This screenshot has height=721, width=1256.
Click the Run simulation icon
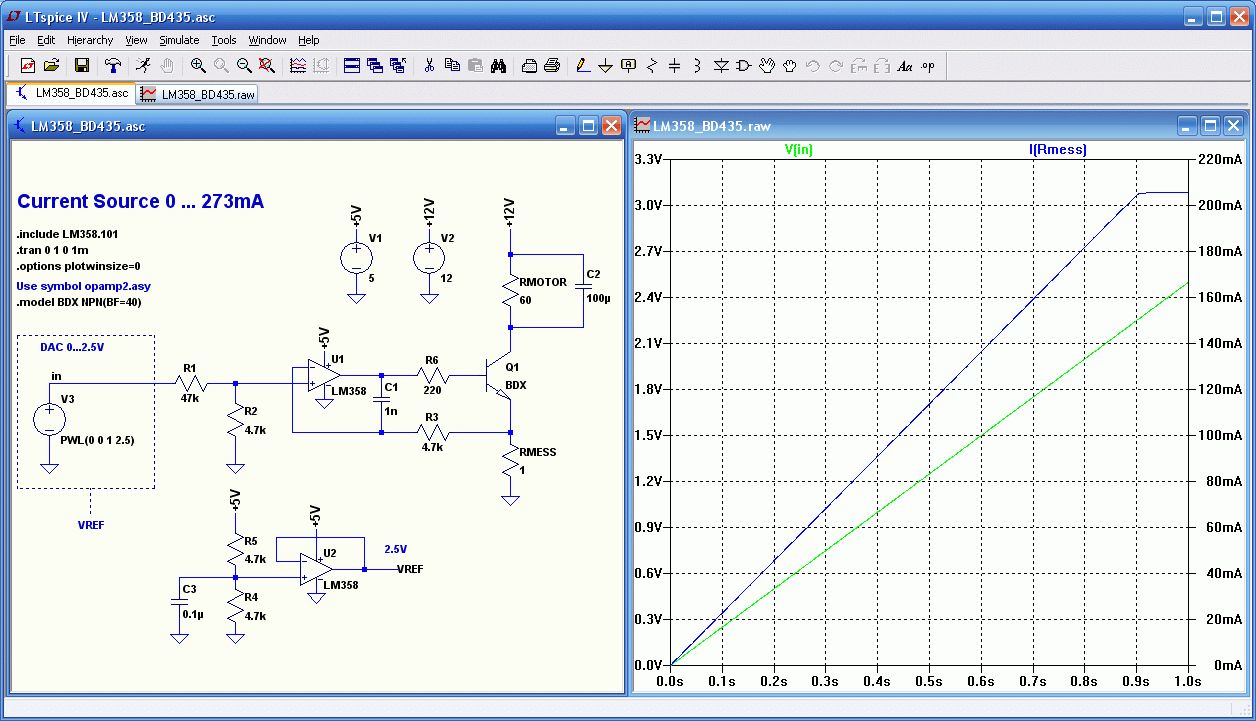tap(143, 66)
